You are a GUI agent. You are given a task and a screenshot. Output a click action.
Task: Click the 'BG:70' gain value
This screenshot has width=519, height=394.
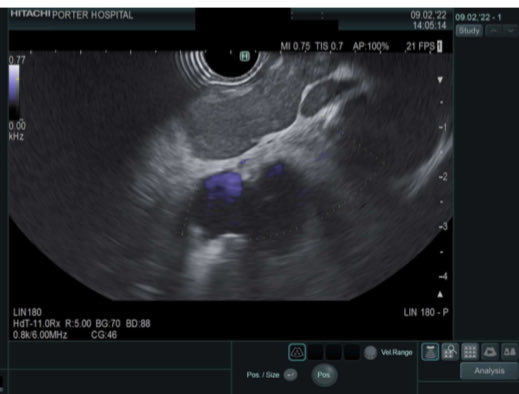[x=108, y=324]
